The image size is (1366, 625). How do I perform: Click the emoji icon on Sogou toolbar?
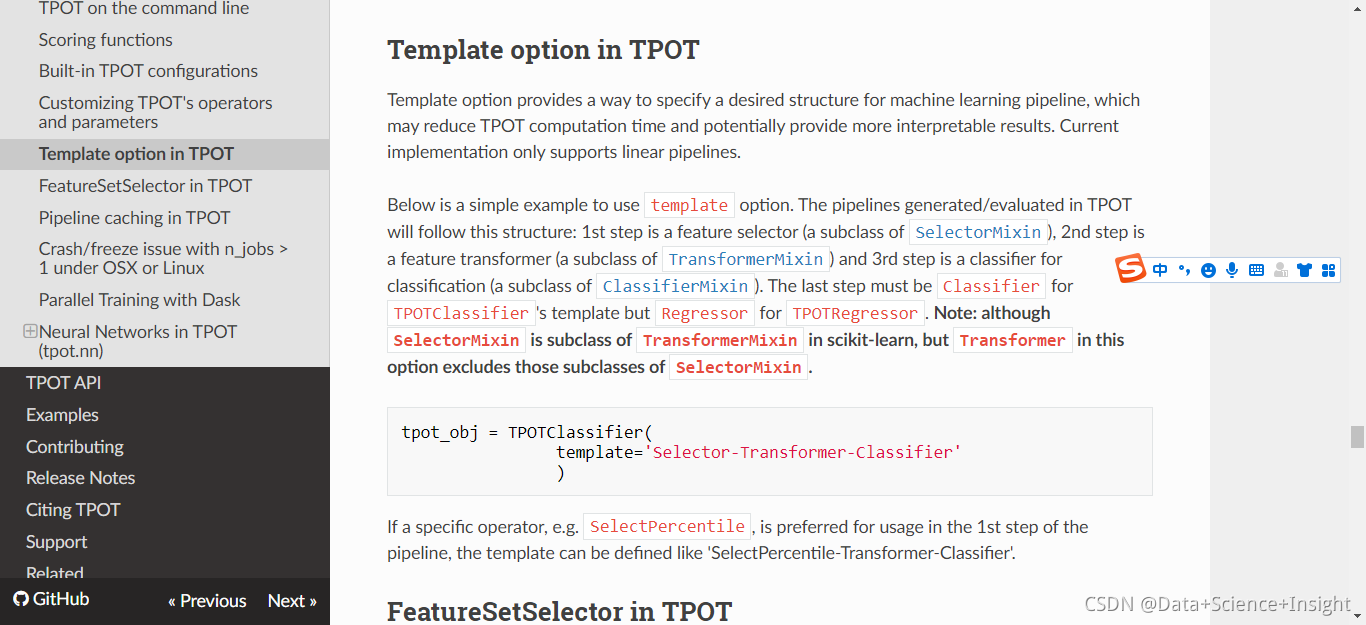pyautogui.click(x=1208, y=269)
